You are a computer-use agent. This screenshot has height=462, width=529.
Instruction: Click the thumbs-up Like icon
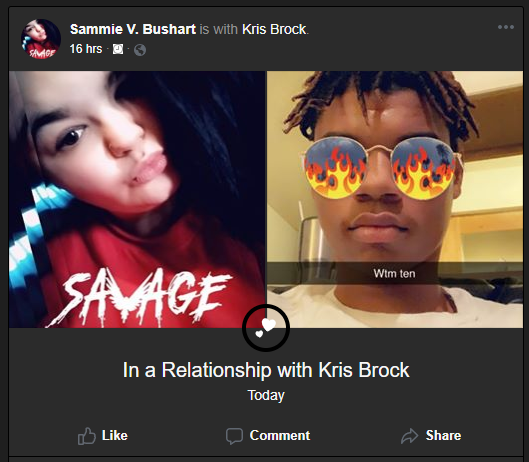pyautogui.click(x=87, y=436)
